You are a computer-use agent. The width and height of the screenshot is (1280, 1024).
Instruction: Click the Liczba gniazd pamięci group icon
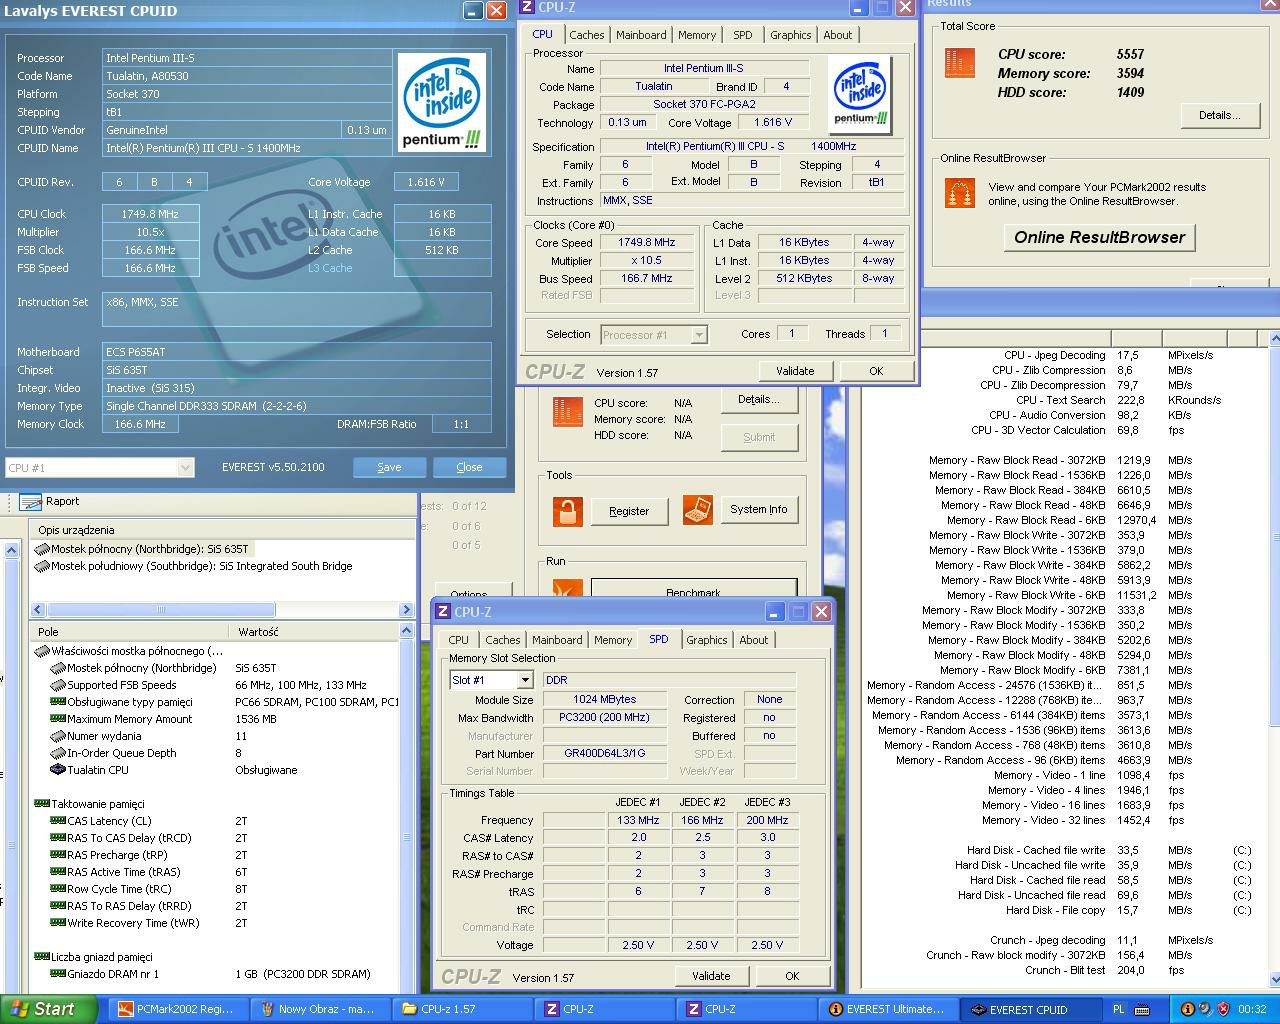(x=42, y=957)
